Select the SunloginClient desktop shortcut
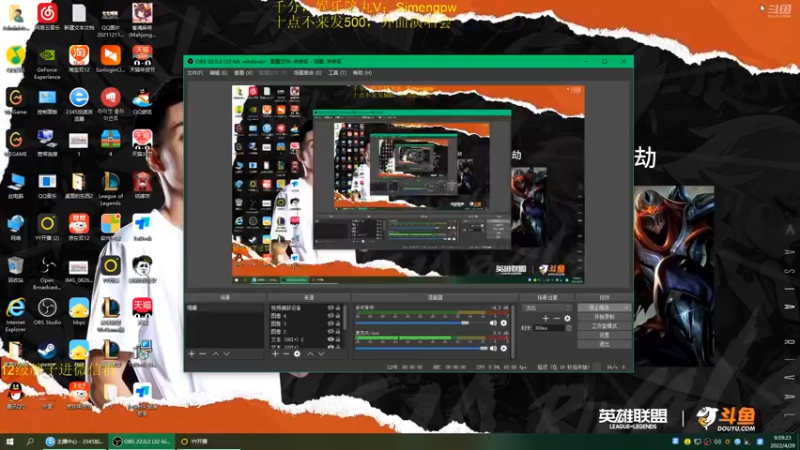Image resolution: width=800 pixels, height=450 pixels. pos(110,59)
